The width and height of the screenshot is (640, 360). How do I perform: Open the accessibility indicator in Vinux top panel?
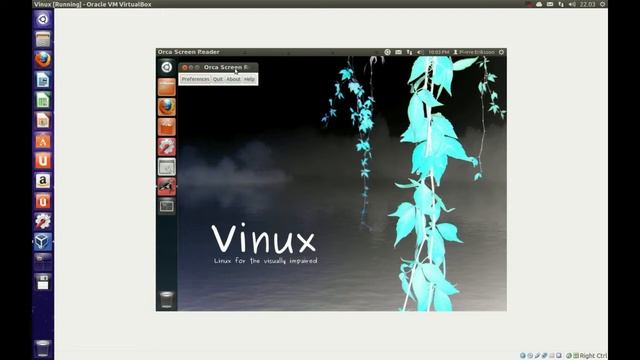pyautogui.click(x=387, y=52)
